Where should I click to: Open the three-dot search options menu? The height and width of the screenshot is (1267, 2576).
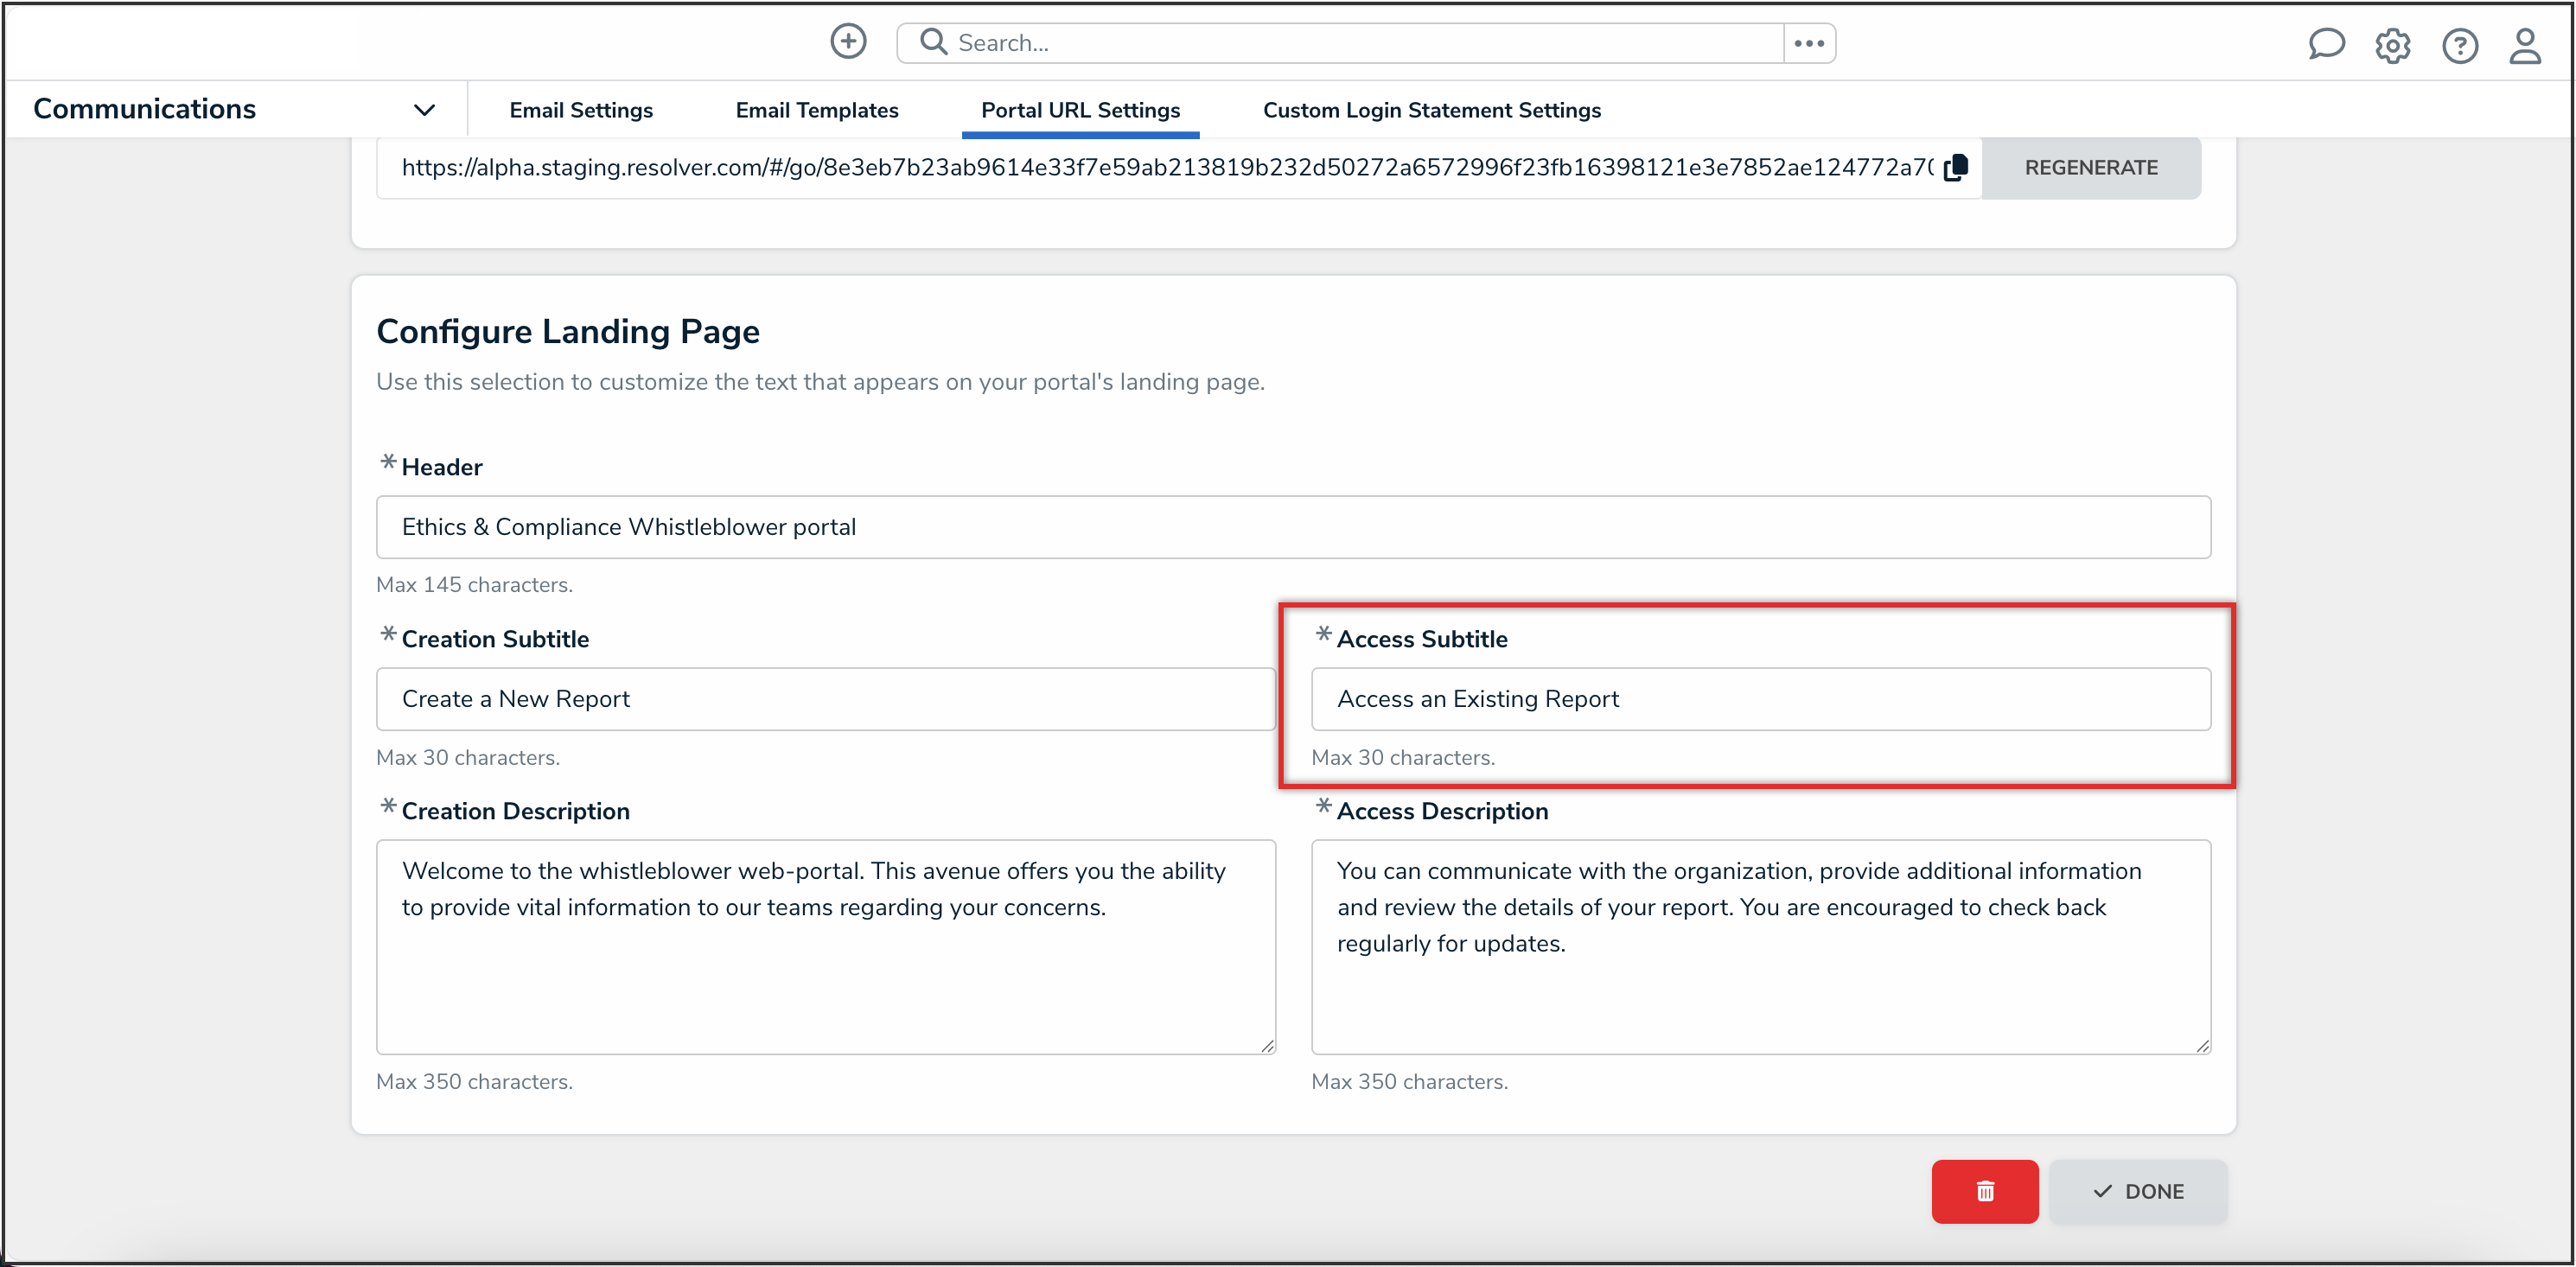coord(1808,43)
